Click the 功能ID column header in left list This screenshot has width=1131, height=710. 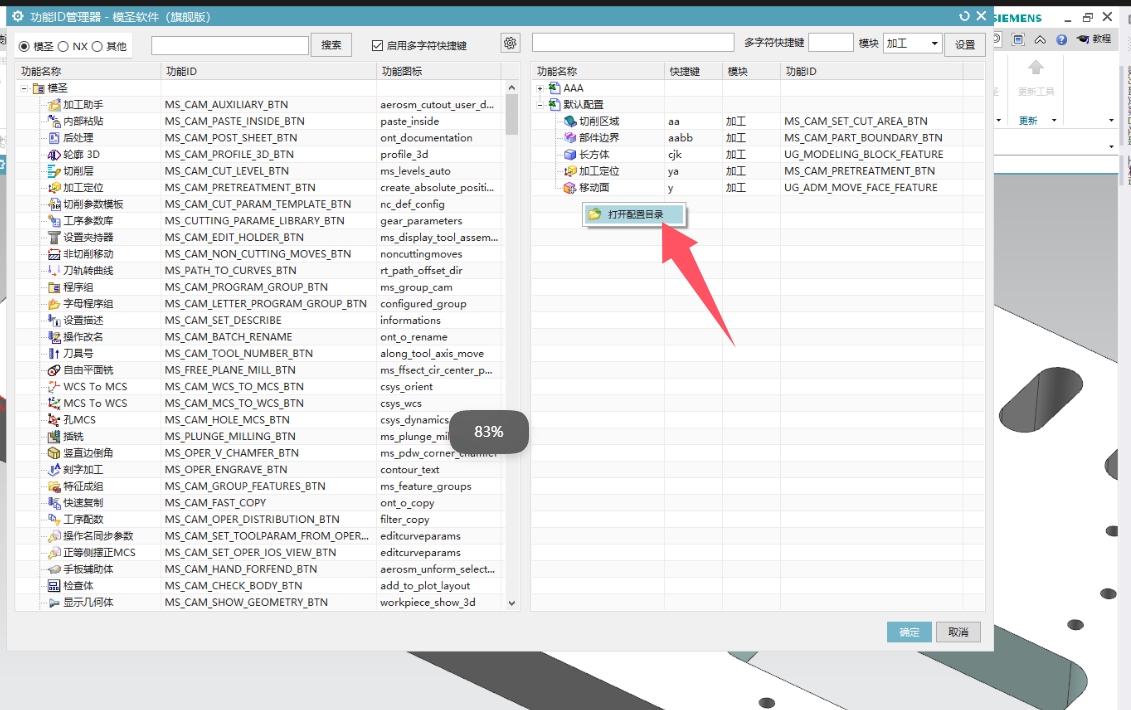pos(268,71)
